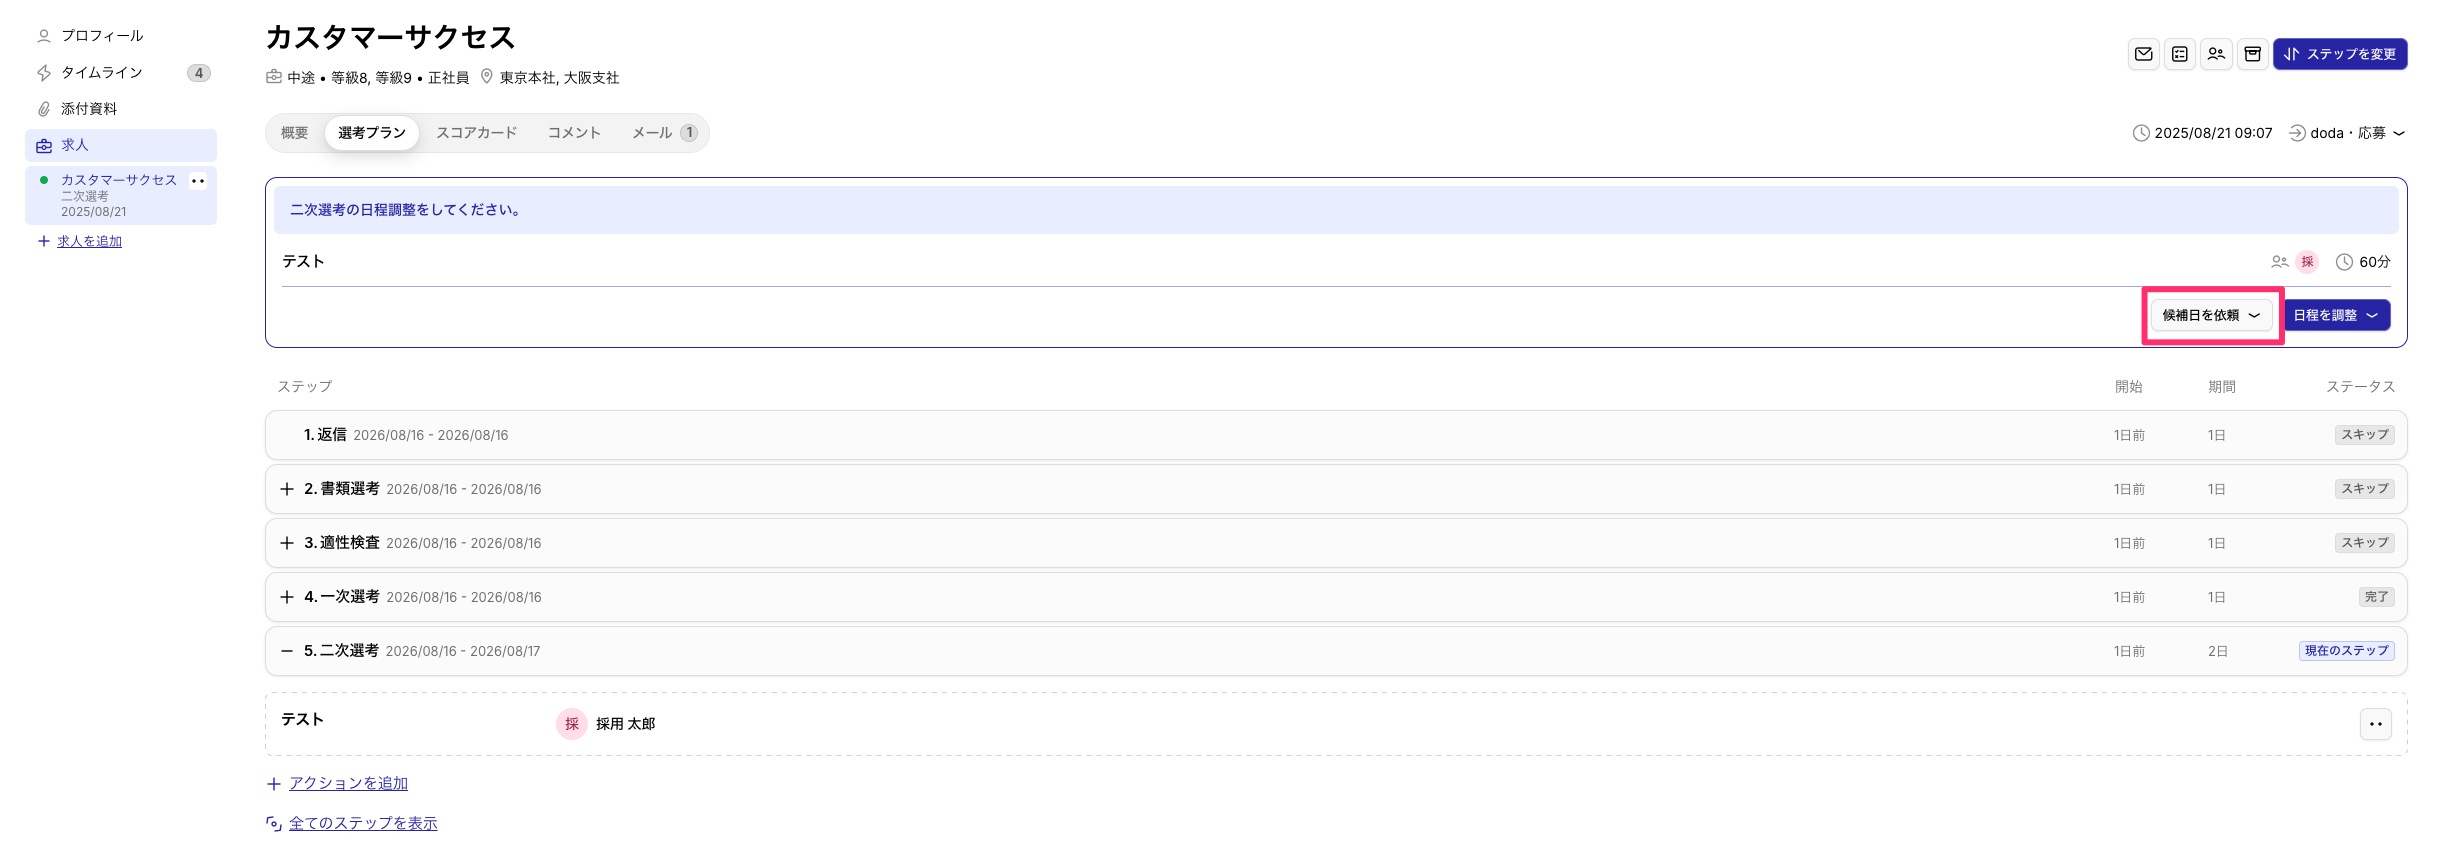The image size is (2444, 864).
Task: Click the people assign icon button
Action: tap(2216, 54)
